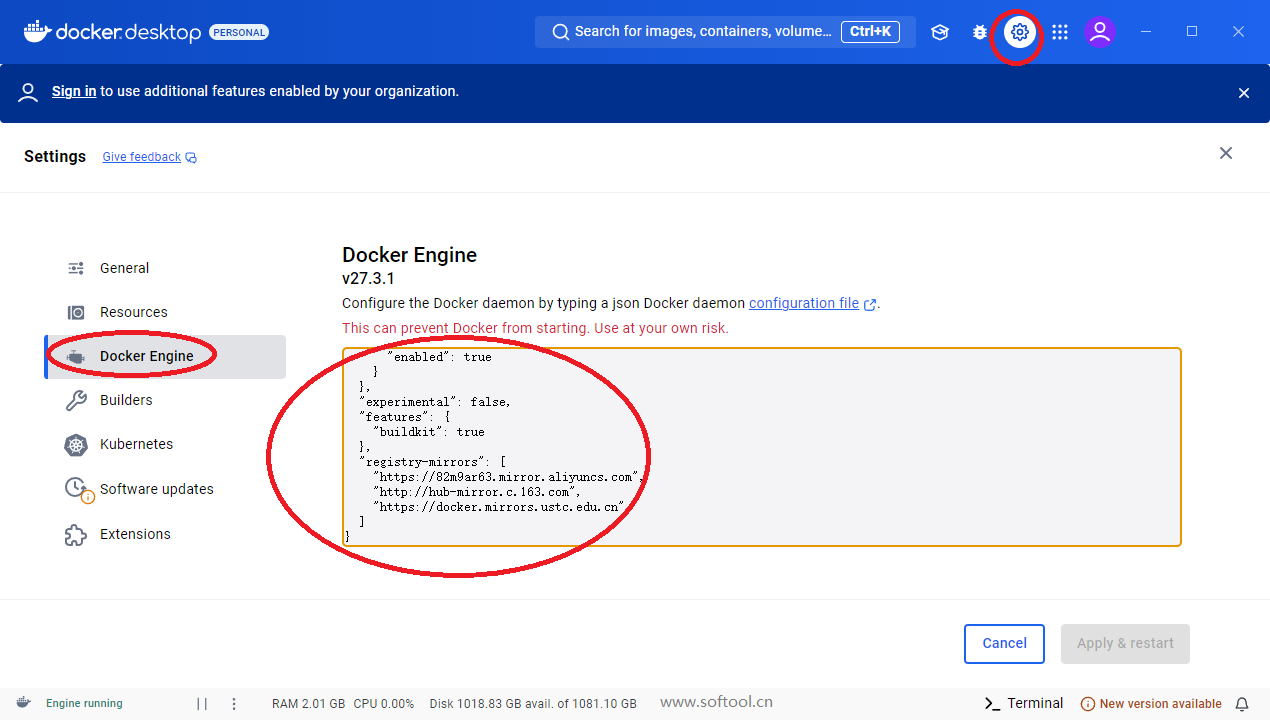The image size is (1270, 720).
Task: Dismiss the sign-in banner
Action: coord(1244,93)
